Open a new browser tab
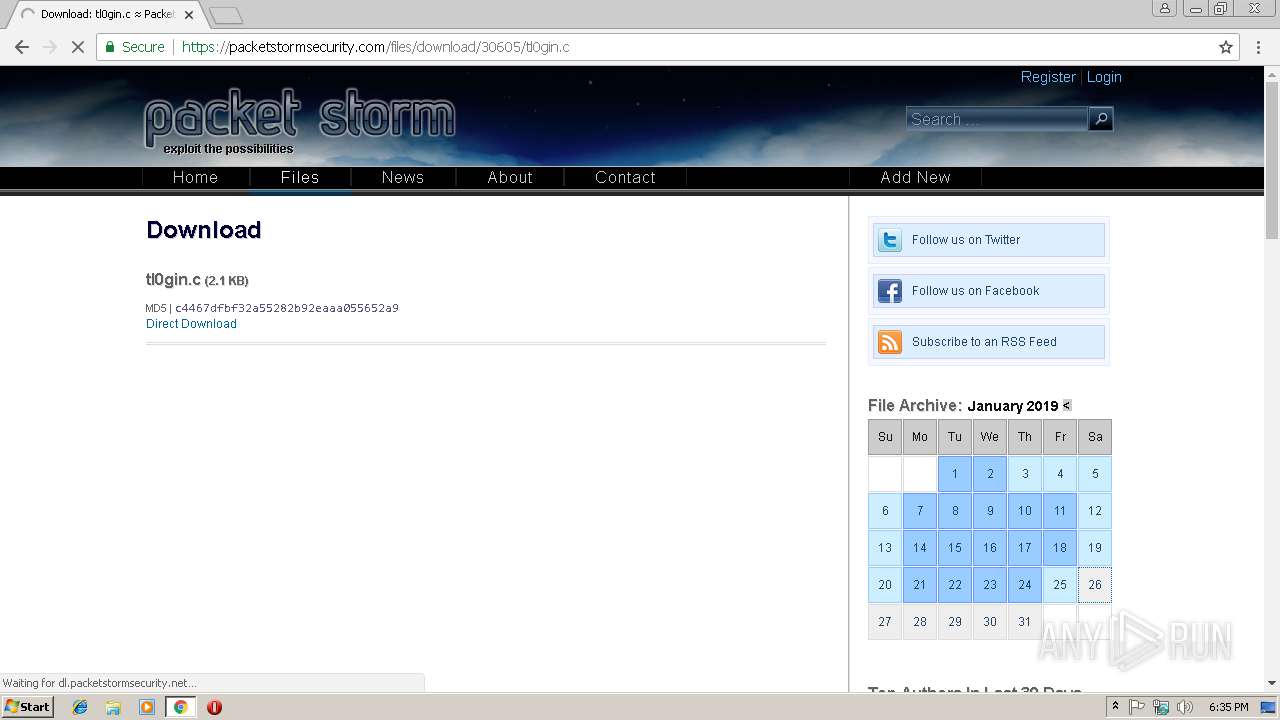 226,15
